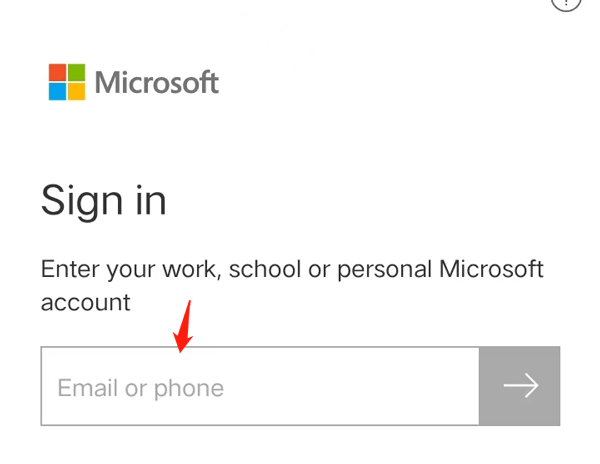600x464 pixels.
Task: Click the gray Microsoft wordmark text
Action: coord(157,82)
